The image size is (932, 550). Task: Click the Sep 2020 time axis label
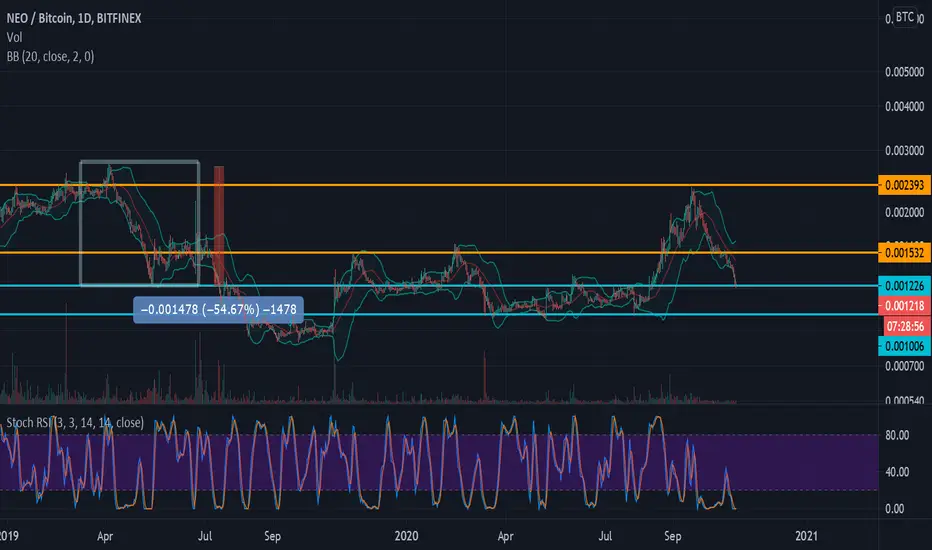(x=673, y=536)
